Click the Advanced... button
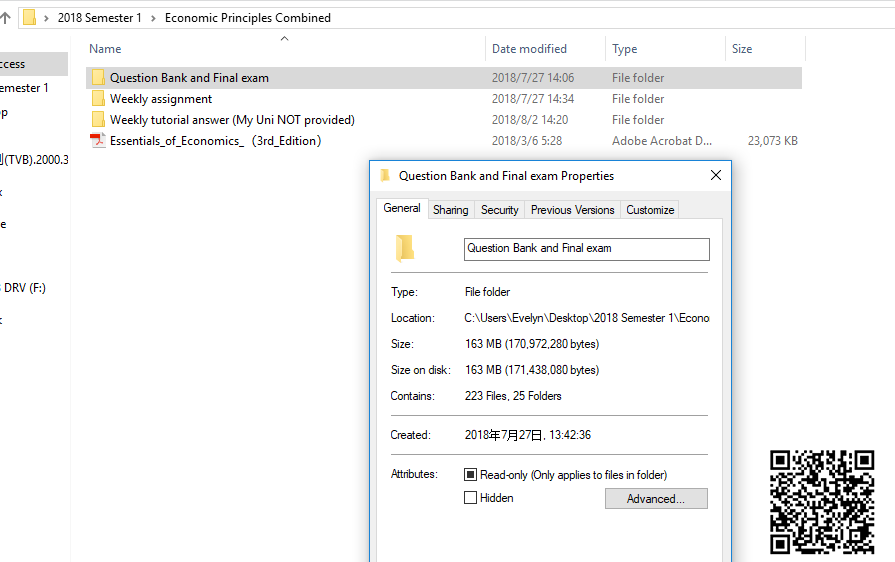Viewport: 895px width, 562px height. (x=656, y=499)
